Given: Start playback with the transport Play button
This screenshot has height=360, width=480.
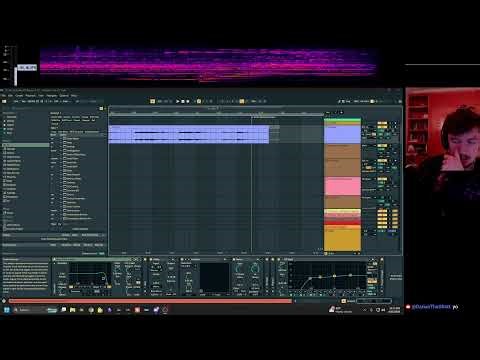Looking at the screenshot, I should [178, 101].
